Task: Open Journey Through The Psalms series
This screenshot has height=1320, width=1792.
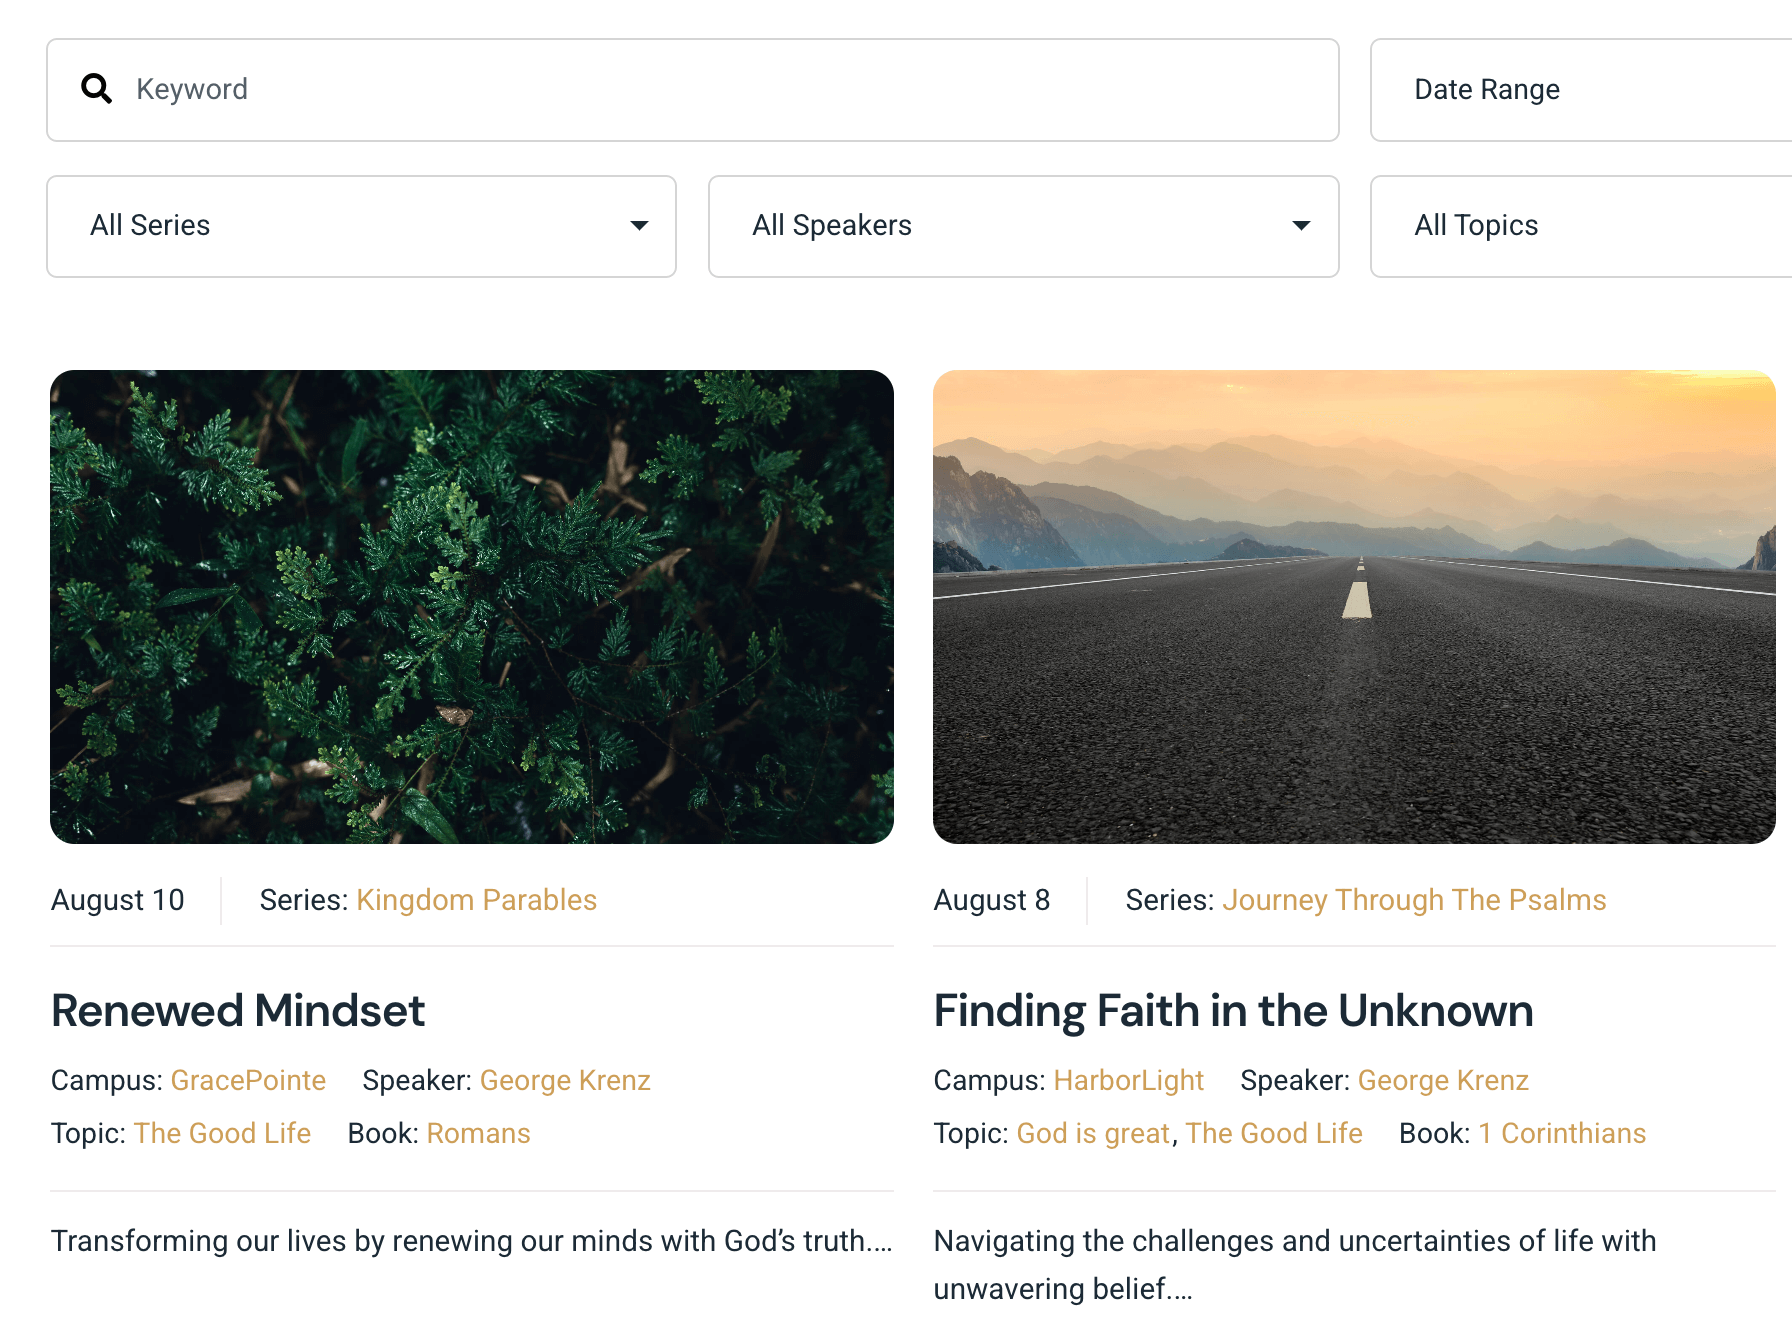Action: [x=1413, y=900]
